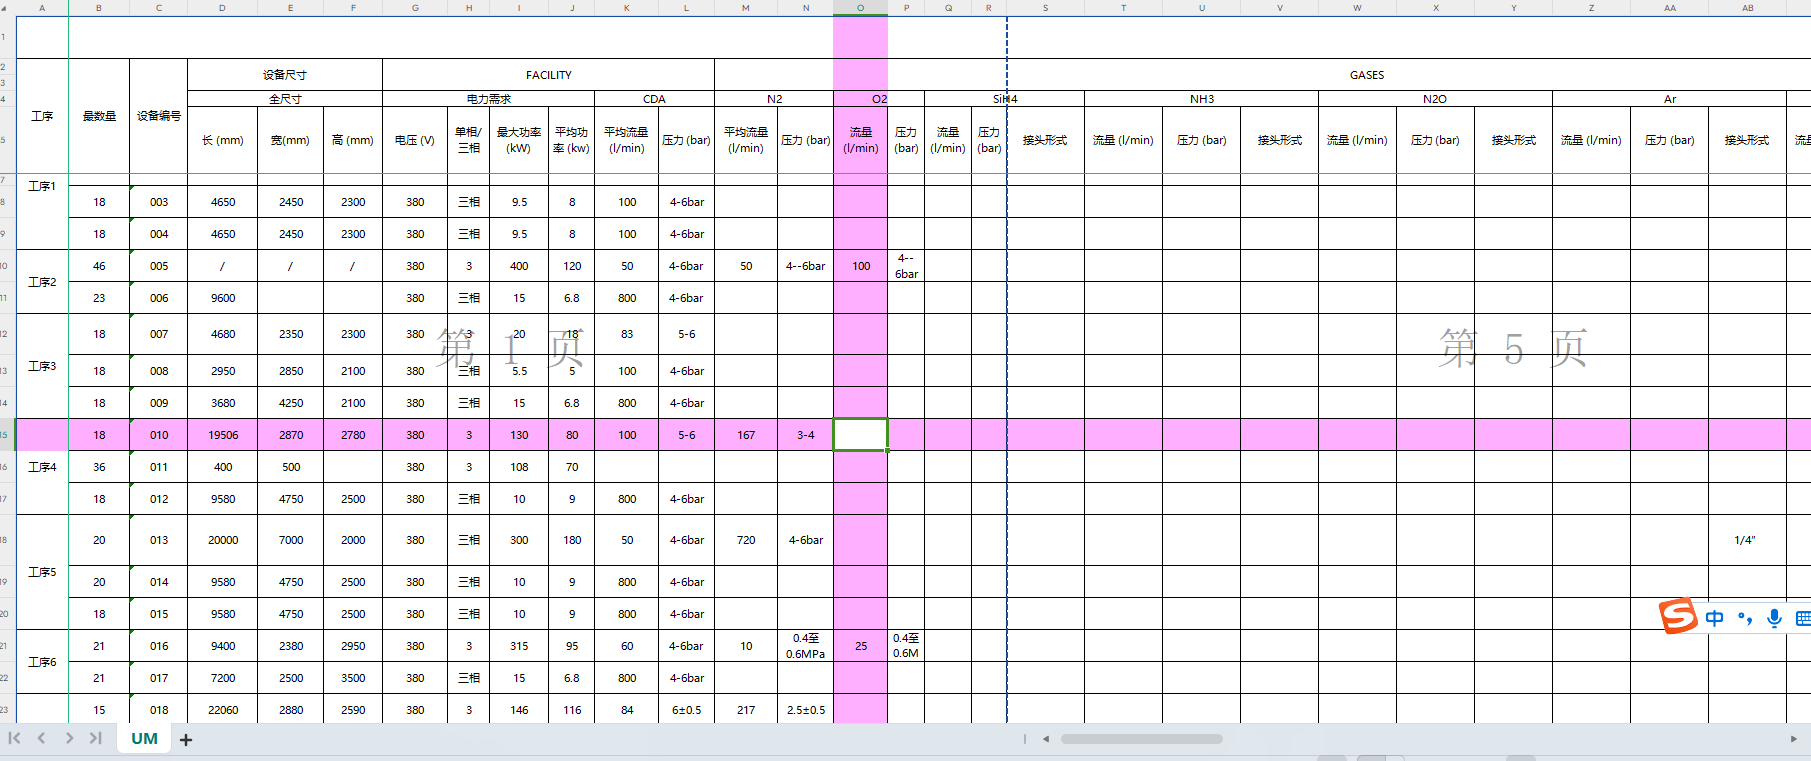This screenshot has width=1811, height=761.
Task: Click the 22060 length cell
Action: tap(223, 709)
